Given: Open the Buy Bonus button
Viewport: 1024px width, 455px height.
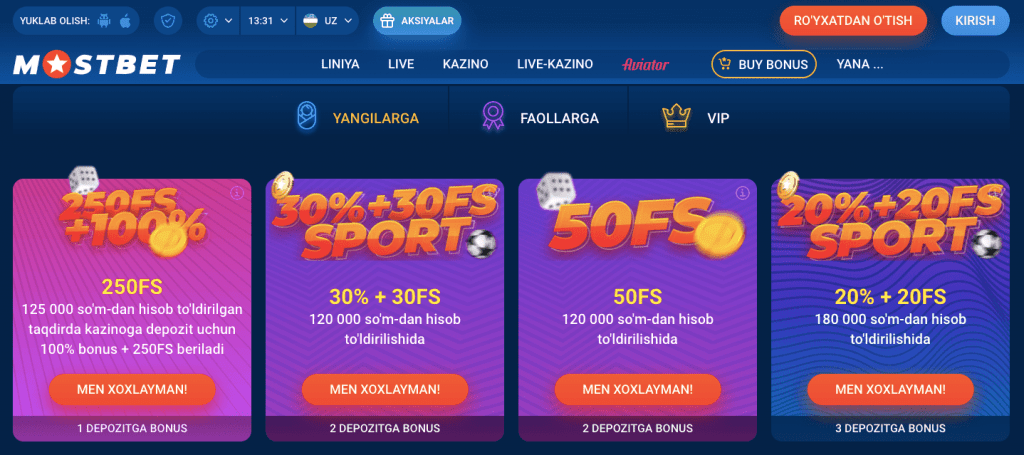Looking at the screenshot, I should tap(763, 65).
